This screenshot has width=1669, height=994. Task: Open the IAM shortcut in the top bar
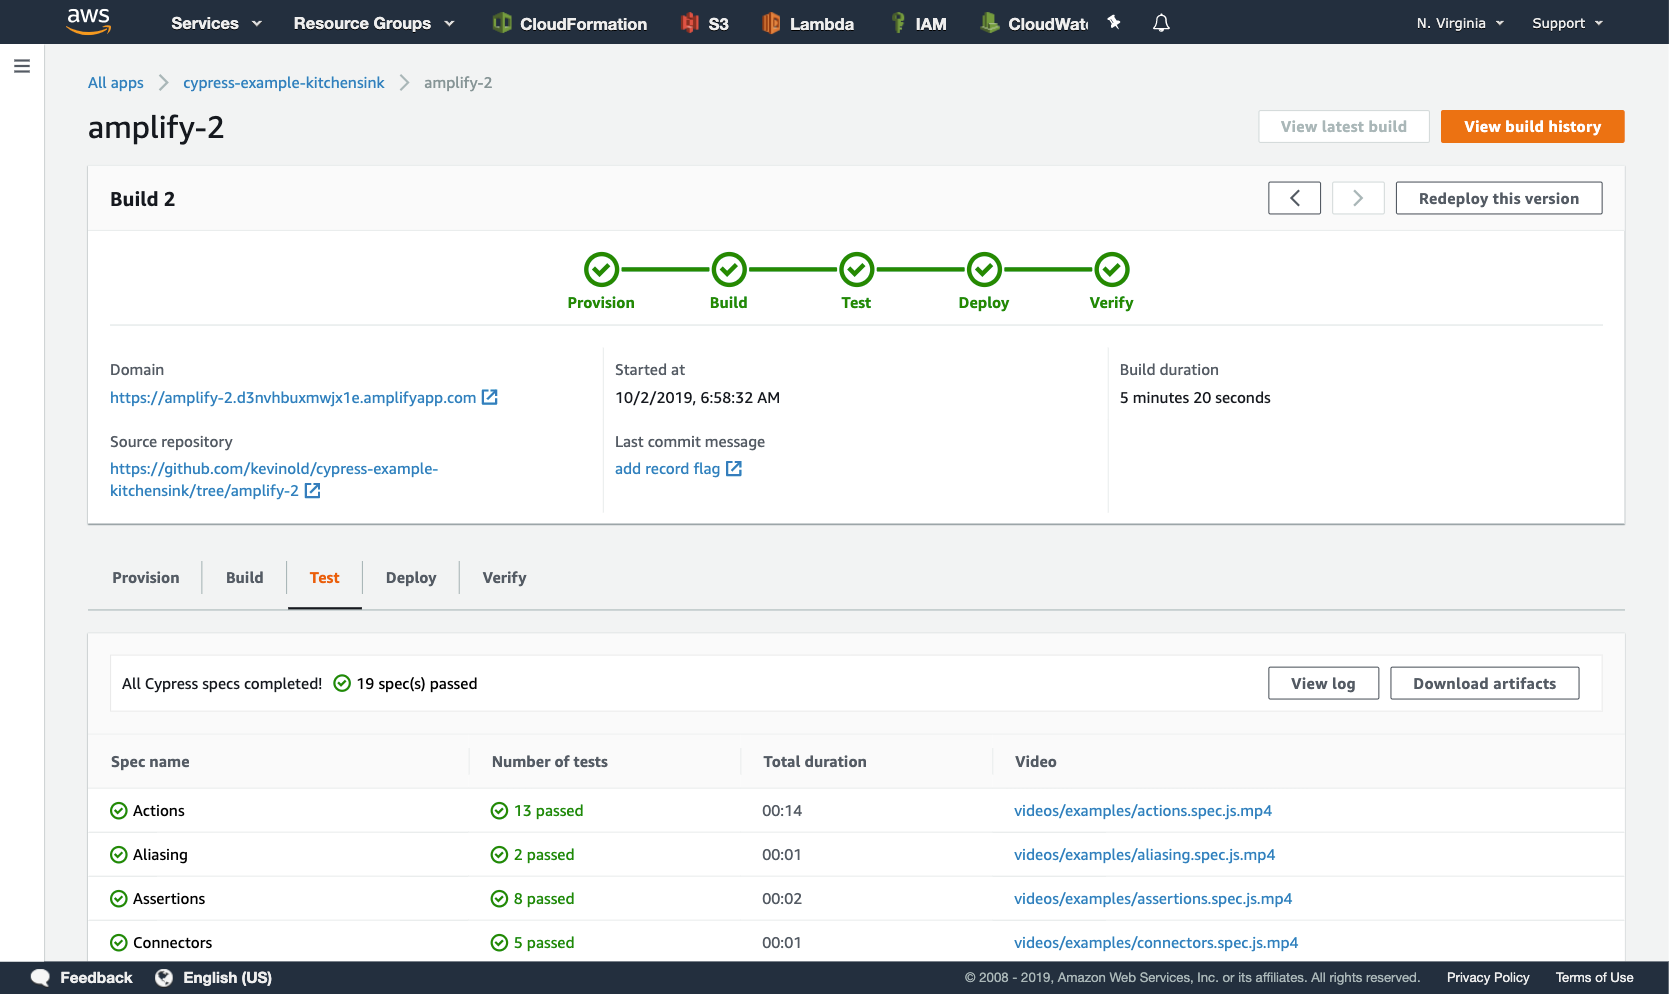[918, 23]
